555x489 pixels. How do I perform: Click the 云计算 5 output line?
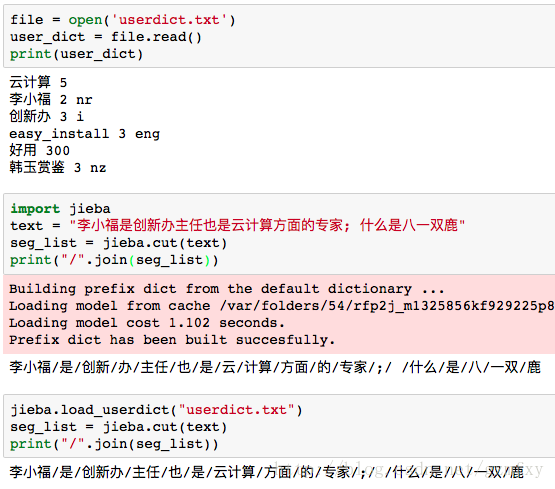38,82
